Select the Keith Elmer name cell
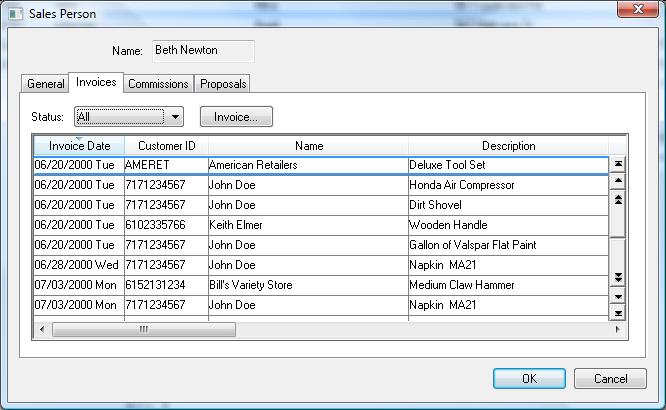The image size is (666, 410). [308, 225]
